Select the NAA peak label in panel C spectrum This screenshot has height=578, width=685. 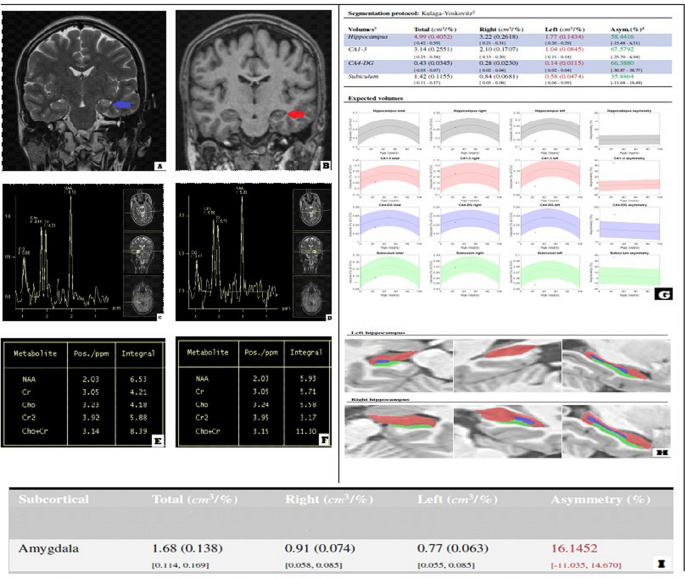click(x=70, y=189)
